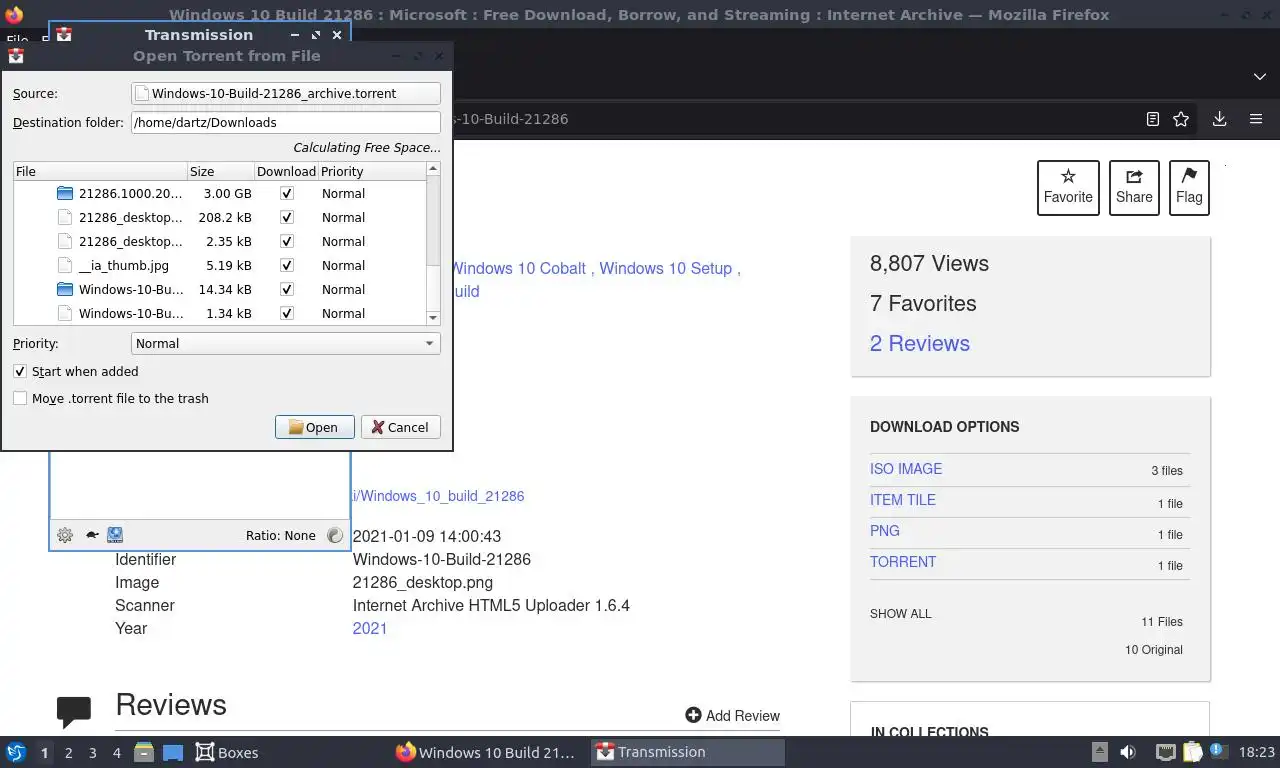Open file manager from taskbar
The image size is (1280, 768).
[x=144, y=752]
